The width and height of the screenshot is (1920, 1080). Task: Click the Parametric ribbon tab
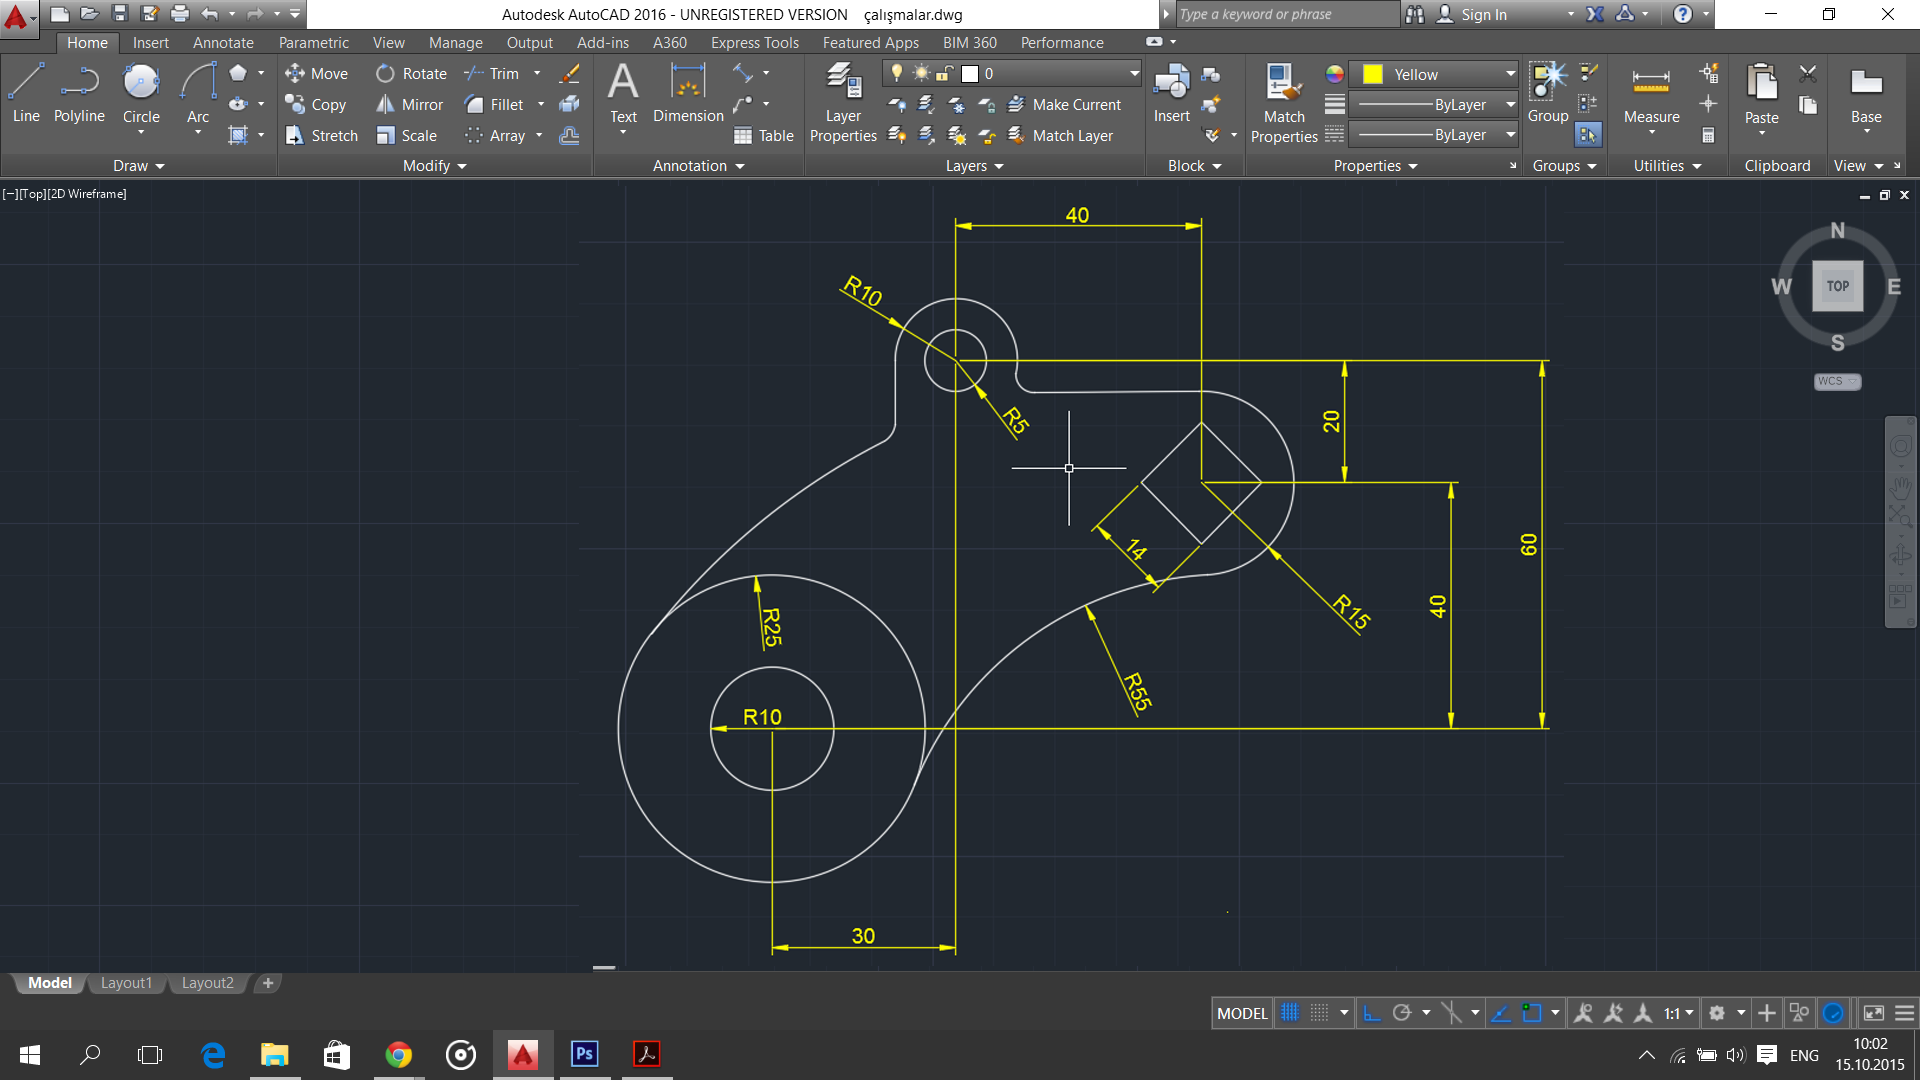[x=313, y=41]
